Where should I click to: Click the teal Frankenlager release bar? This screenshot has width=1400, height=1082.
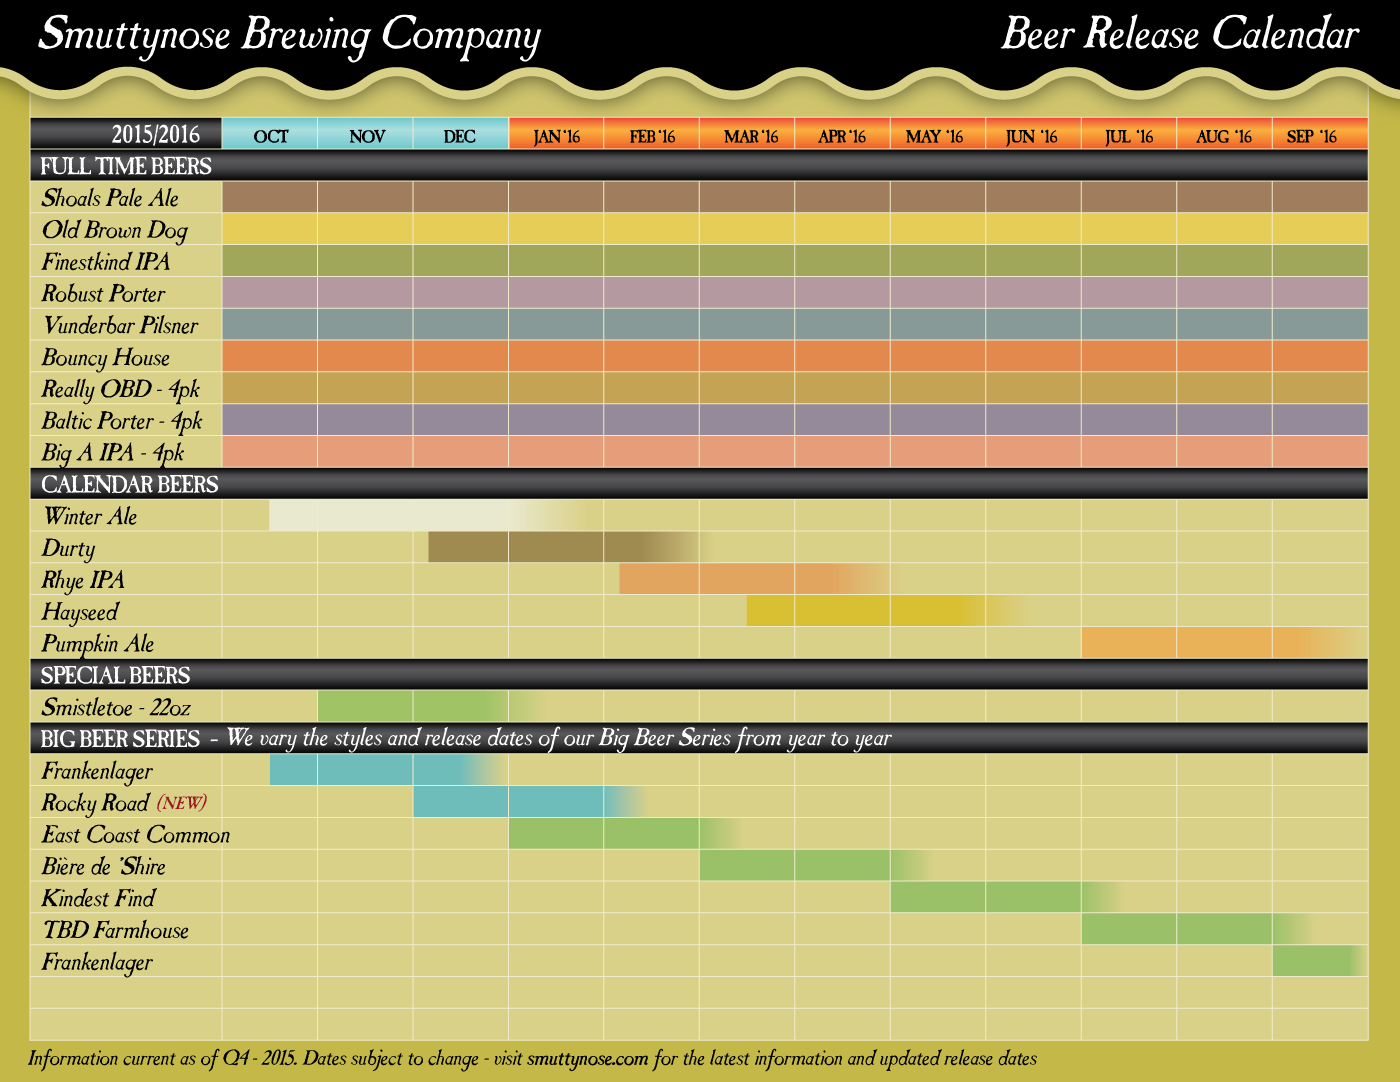(x=386, y=770)
